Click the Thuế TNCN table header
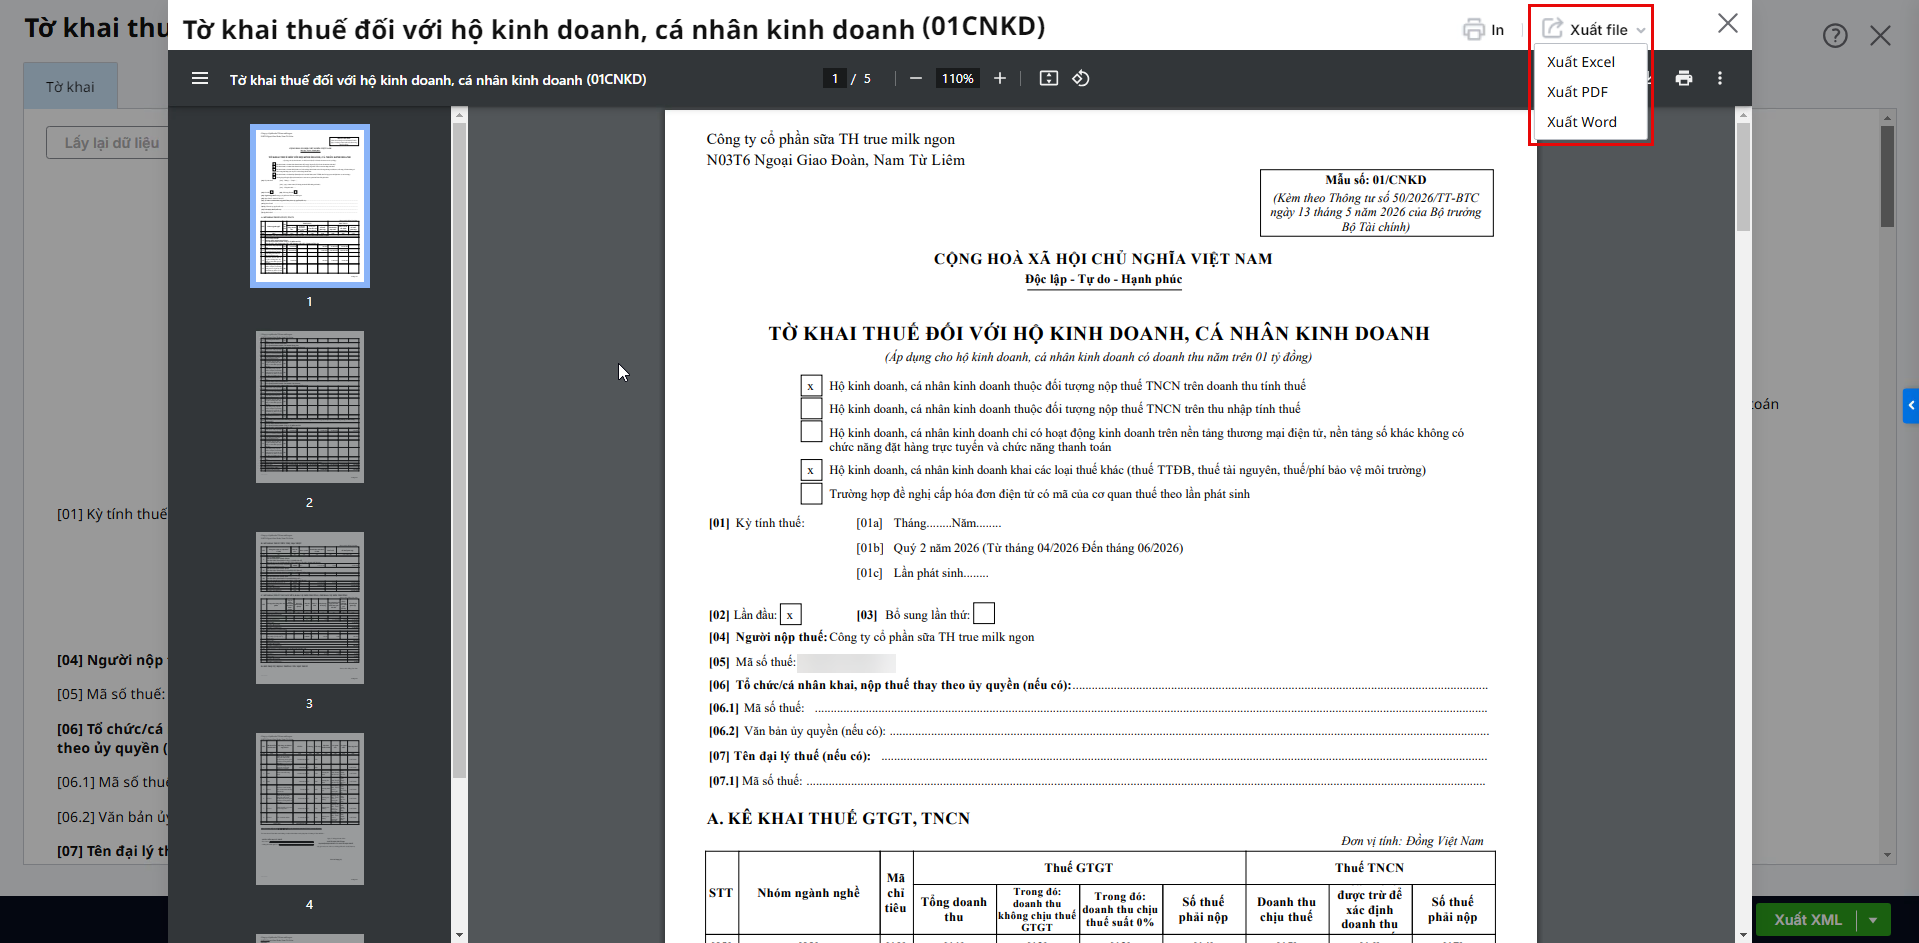This screenshot has width=1919, height=943. 1369,868
